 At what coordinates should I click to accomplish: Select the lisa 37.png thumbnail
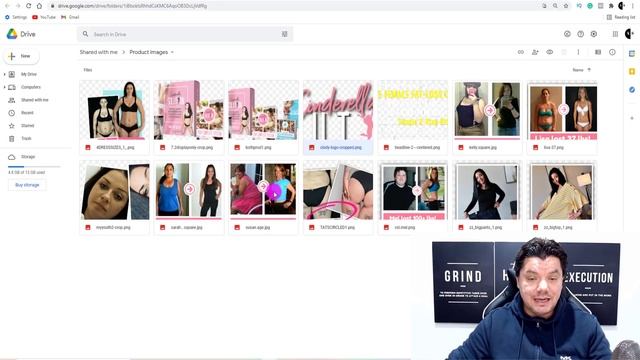coord(562,118)
